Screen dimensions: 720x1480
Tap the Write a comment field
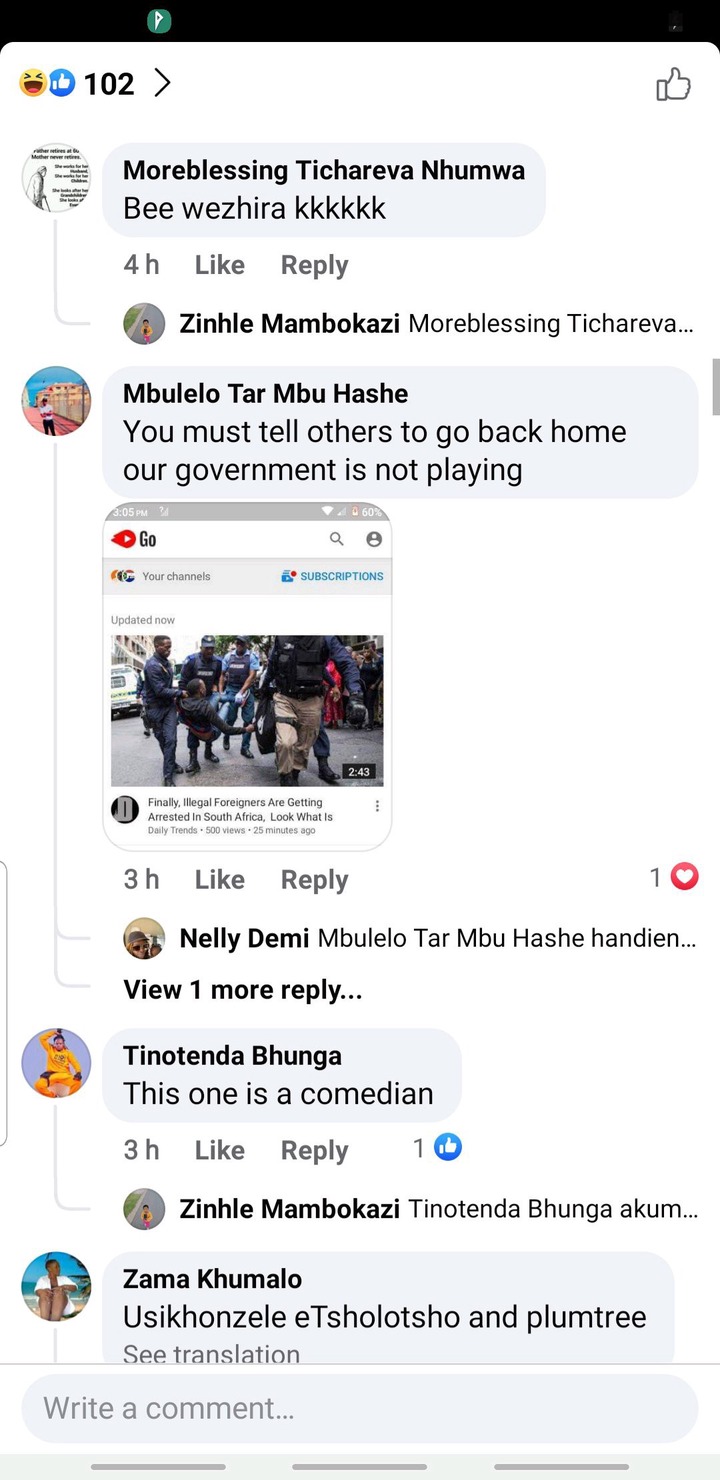[x=360, y=1408]
